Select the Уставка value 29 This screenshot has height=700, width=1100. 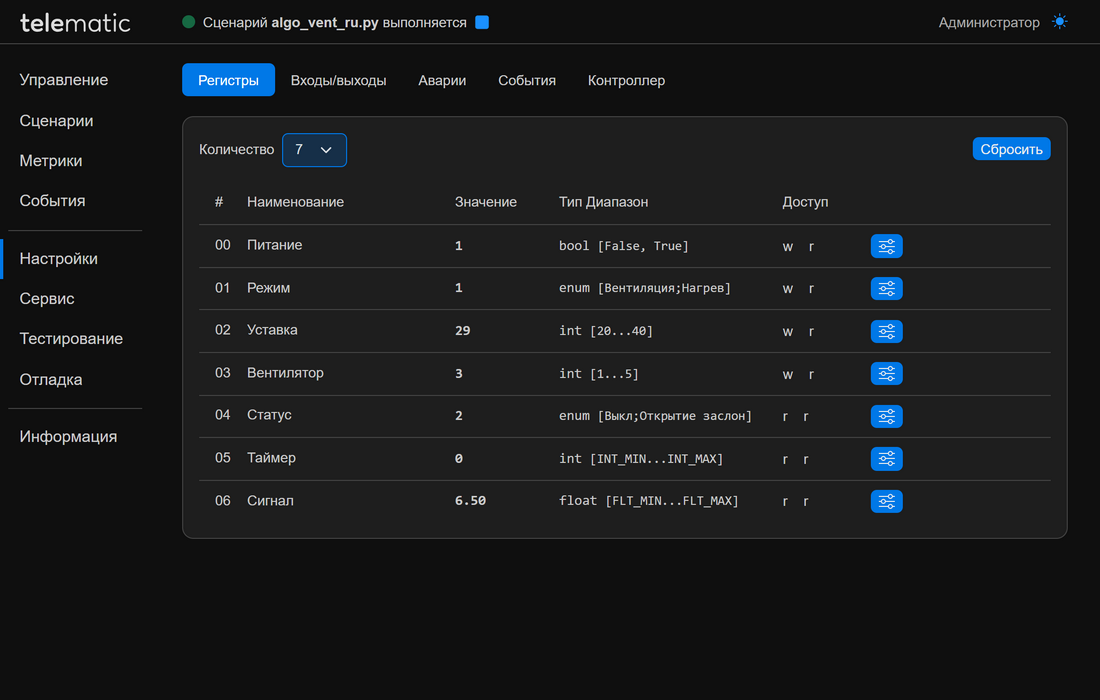[462, 331]
